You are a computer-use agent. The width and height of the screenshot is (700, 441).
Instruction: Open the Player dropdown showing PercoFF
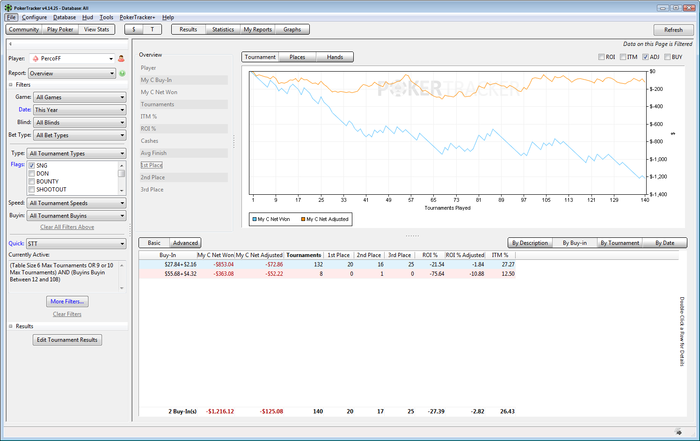[x=72, y=58]
